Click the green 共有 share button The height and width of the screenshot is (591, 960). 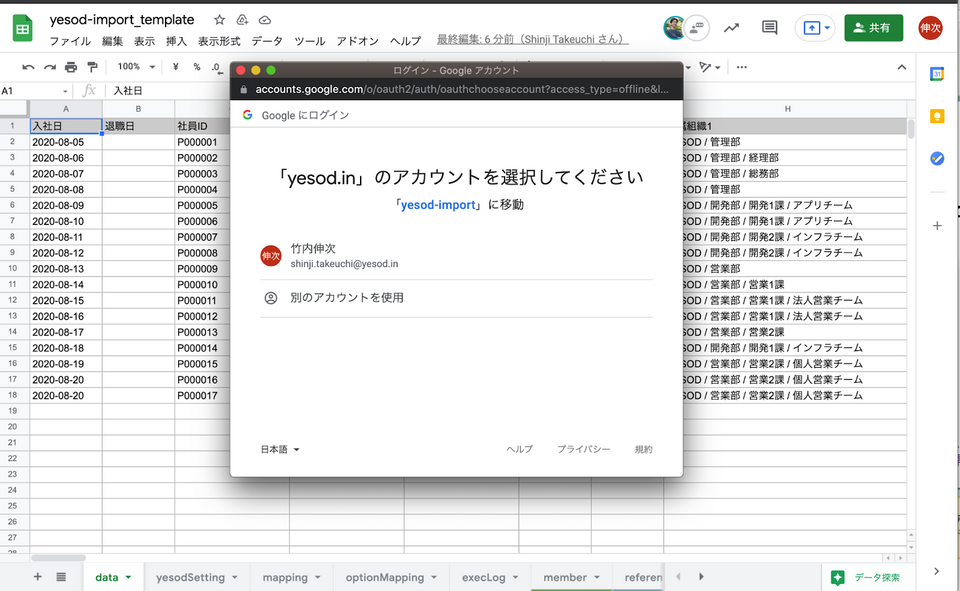(873, 28)
